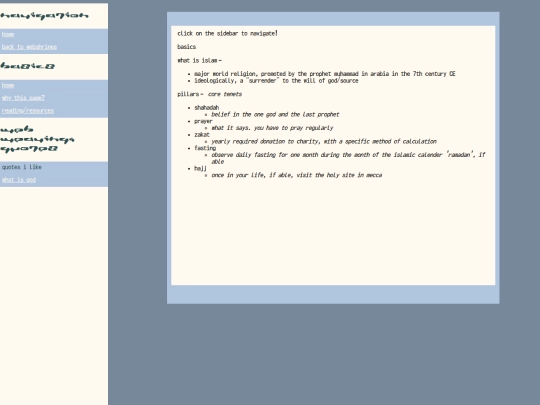Go to the "reading/resources" link
This screenshot has width=540, height=405.
point(28,111)
